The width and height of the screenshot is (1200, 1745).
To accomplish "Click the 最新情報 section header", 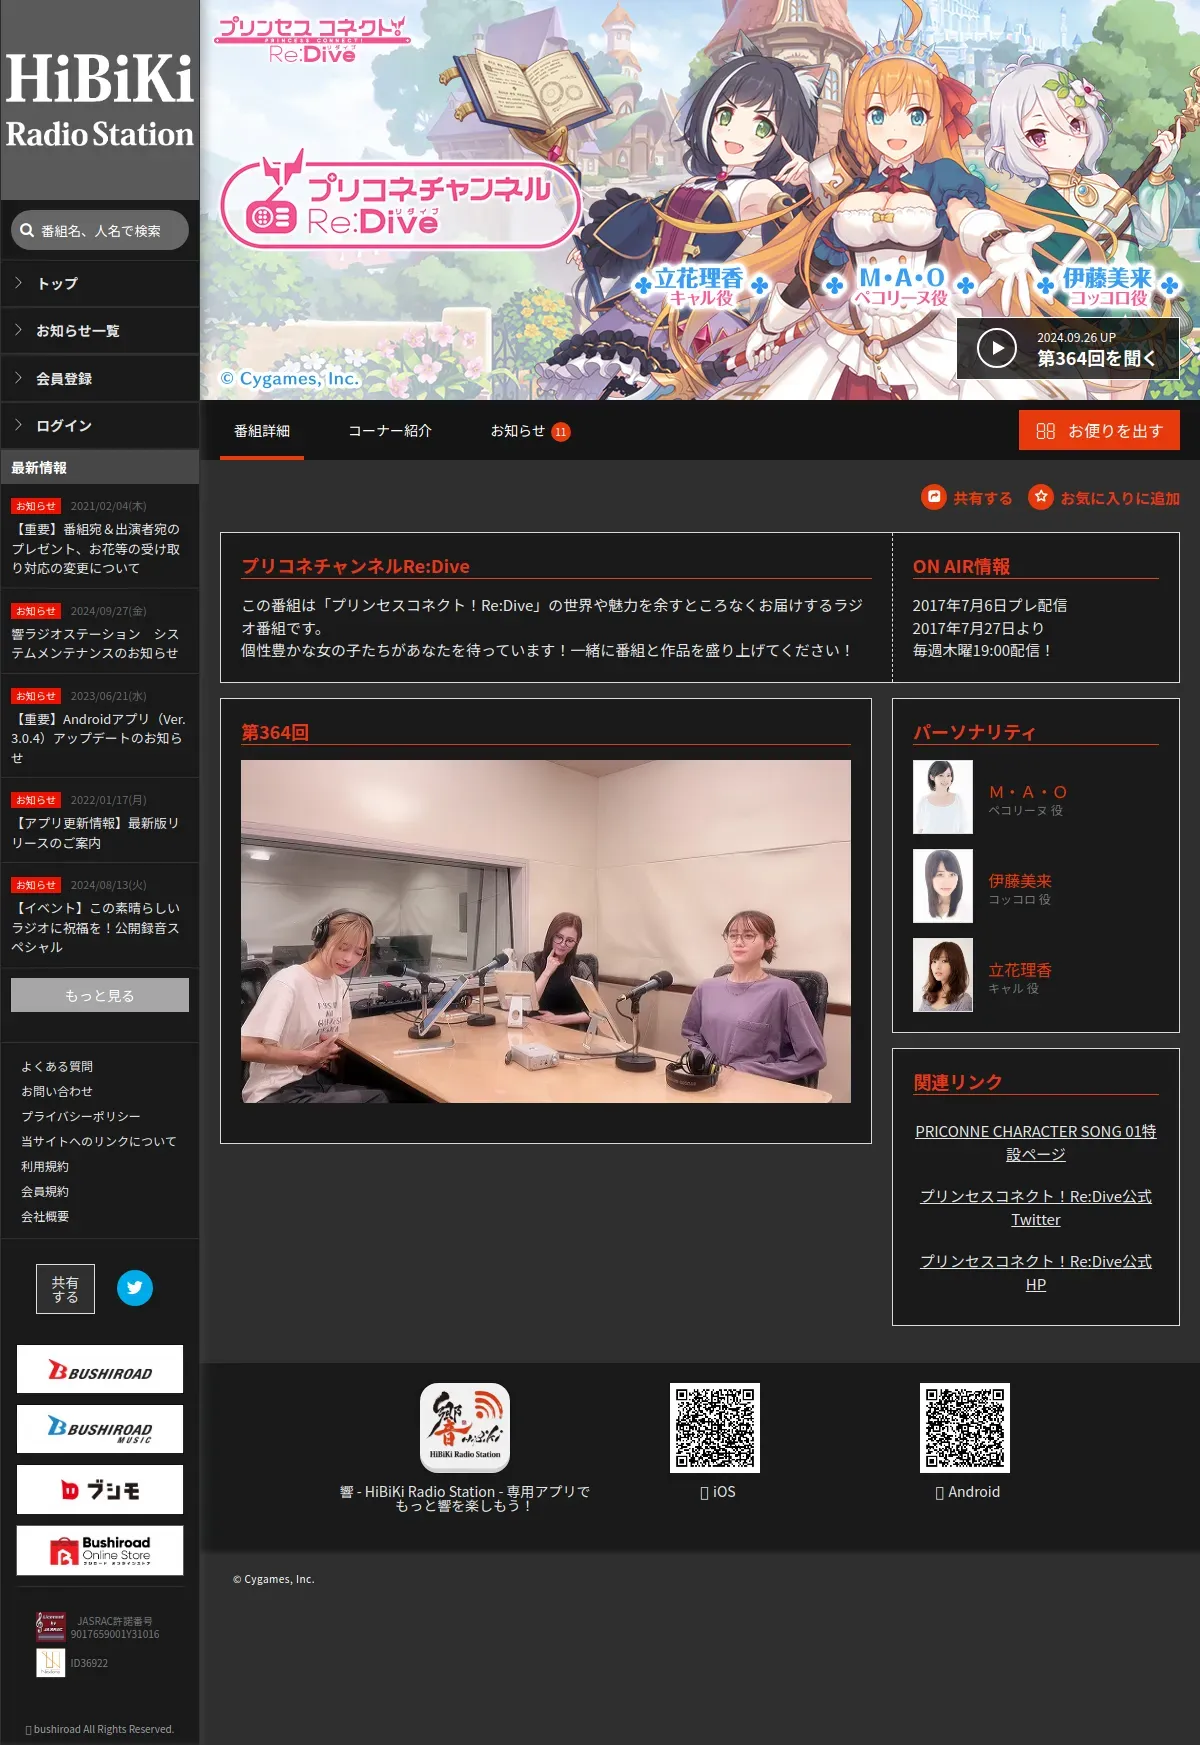I will click(x=100, y=468).
